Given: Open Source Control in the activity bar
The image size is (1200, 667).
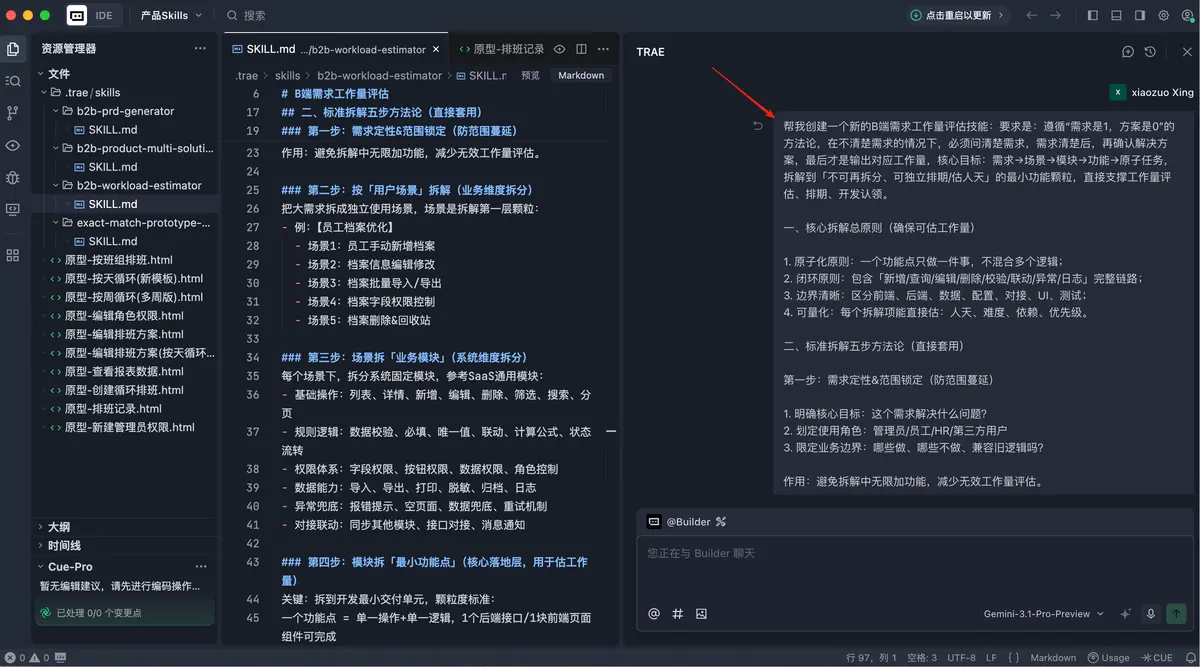Looking at the screenshot, I should [13, 113].
